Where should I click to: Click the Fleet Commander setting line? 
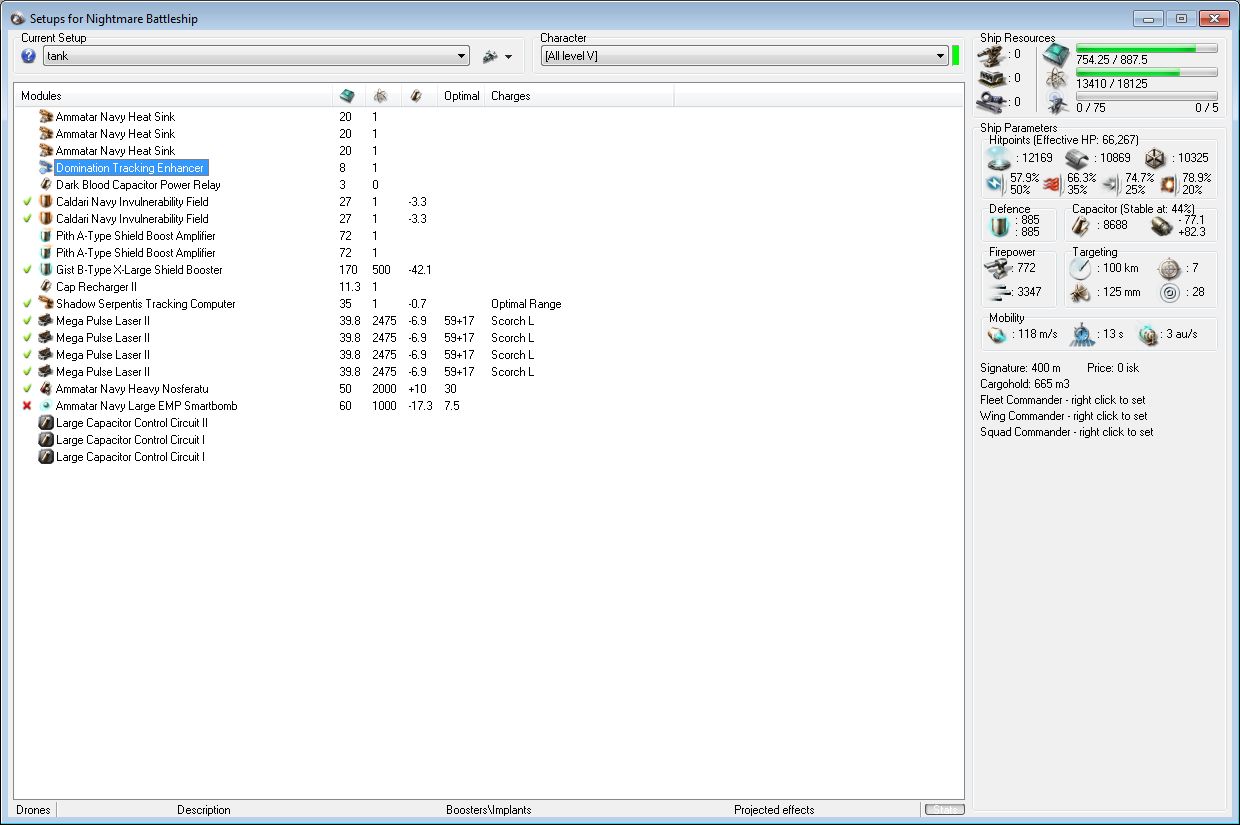tap(1063, 400)
